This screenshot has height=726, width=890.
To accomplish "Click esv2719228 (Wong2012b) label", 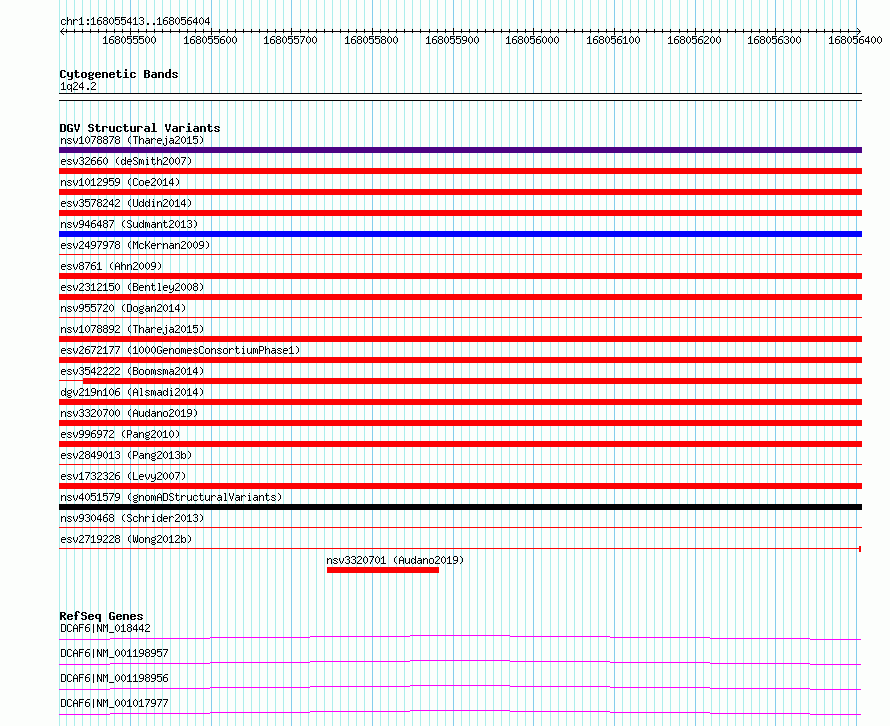I will point(126,539).
